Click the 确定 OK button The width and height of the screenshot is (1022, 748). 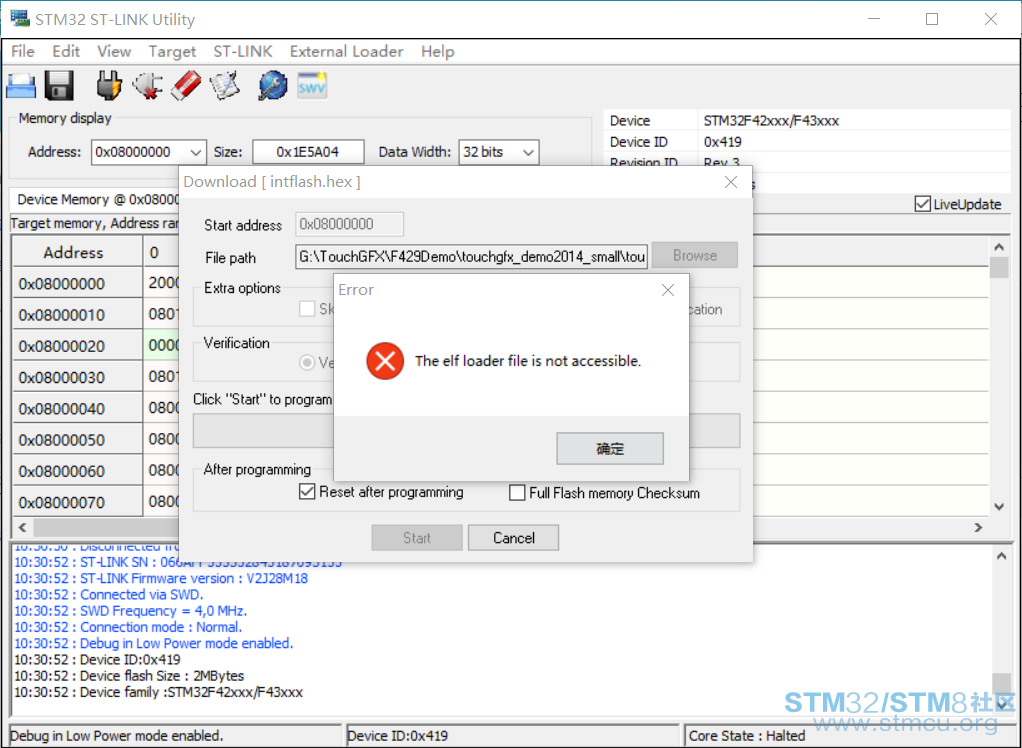point(610,448)
